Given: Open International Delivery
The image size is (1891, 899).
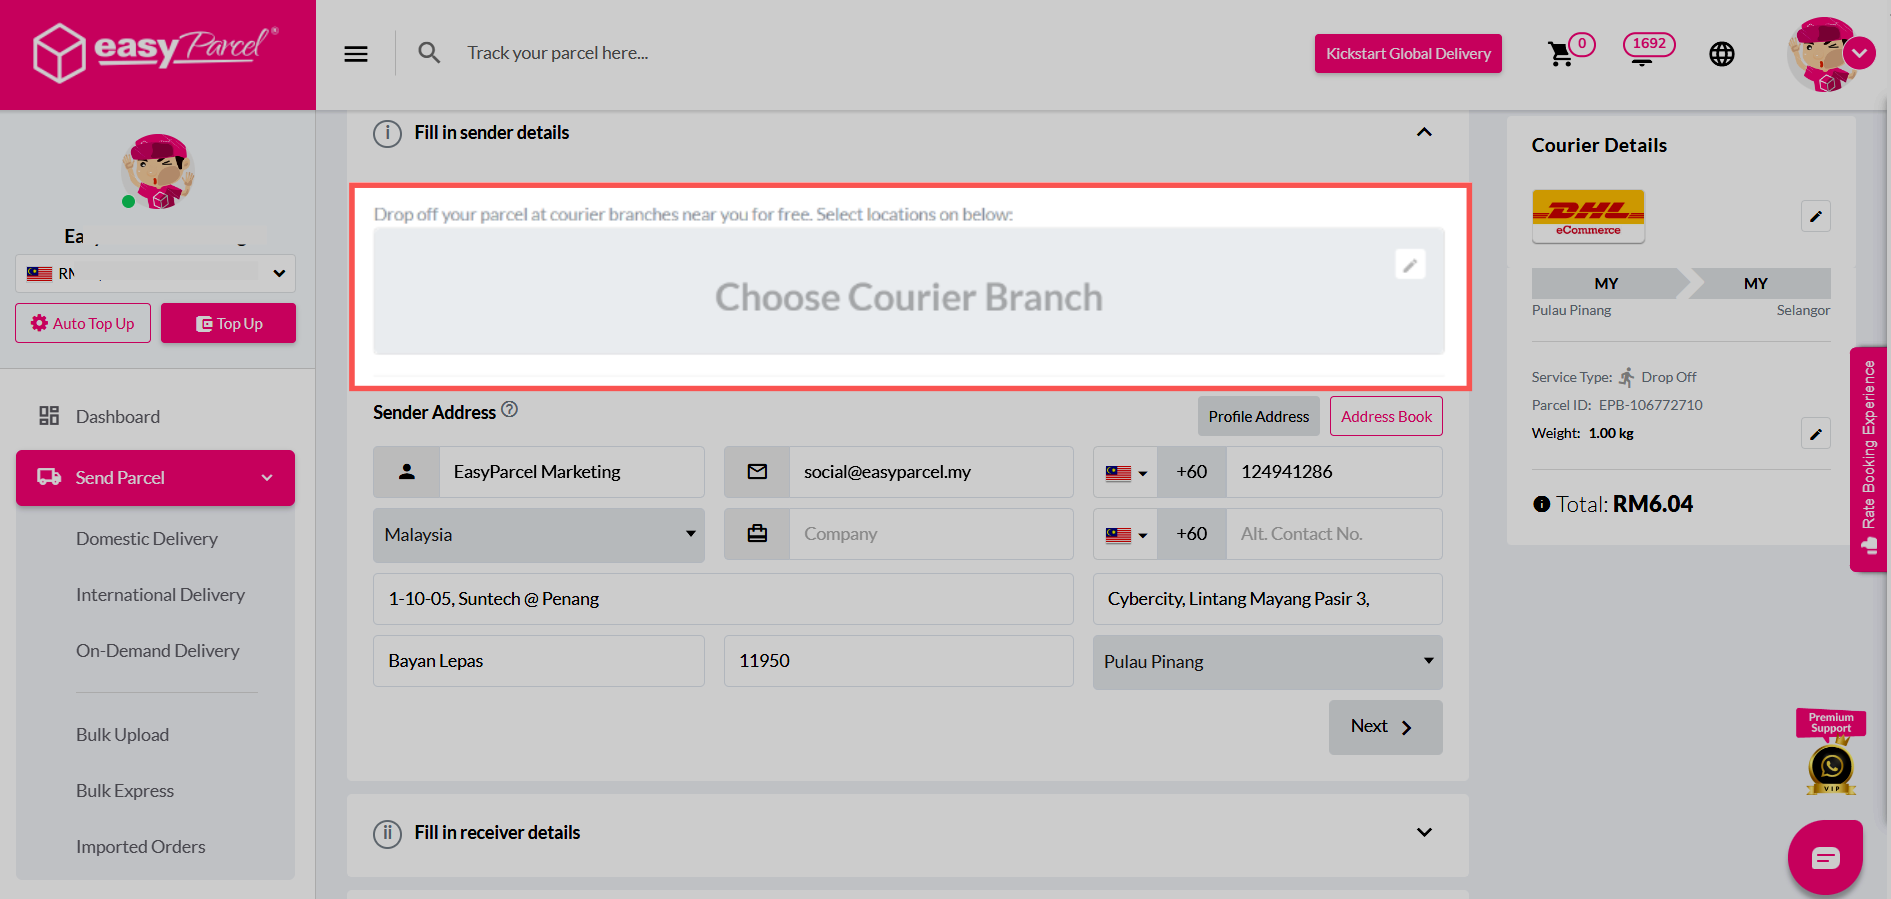Looking at the screenshot, I should 160,595.
